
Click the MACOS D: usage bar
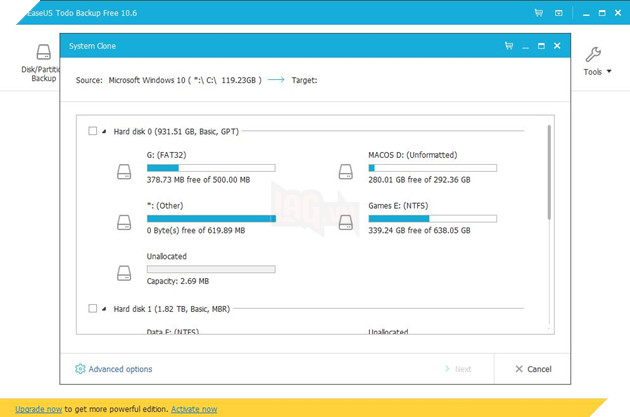tap(433, 168)
